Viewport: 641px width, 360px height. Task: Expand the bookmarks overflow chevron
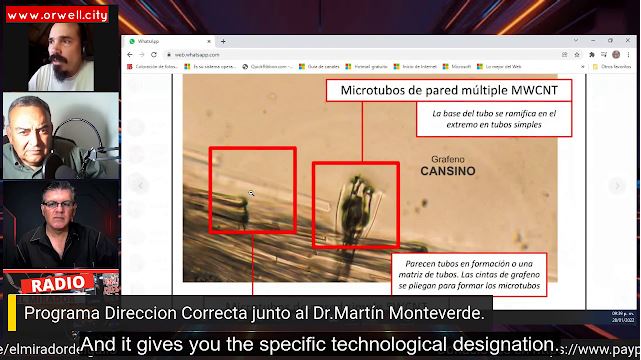583,67
